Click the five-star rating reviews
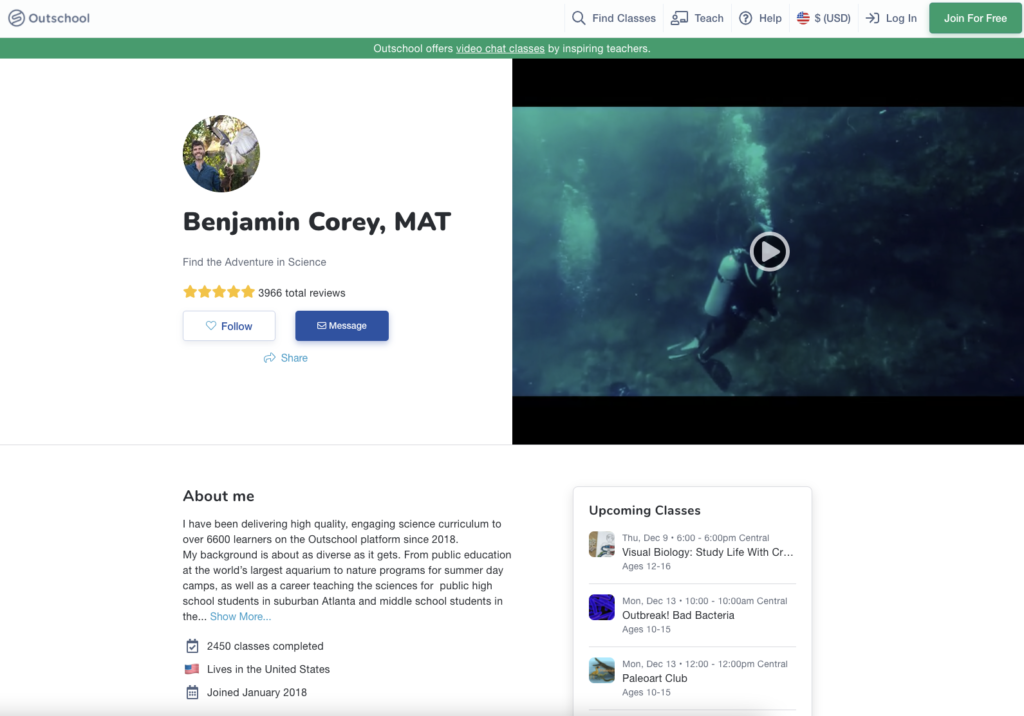This screenshot has height=716, width=1024. (x=219, y=293)
